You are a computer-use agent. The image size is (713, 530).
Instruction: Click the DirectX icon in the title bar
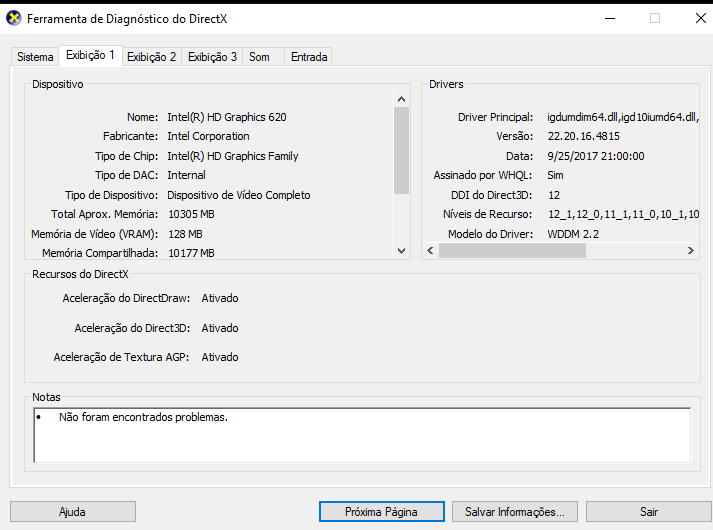point(14,19)
